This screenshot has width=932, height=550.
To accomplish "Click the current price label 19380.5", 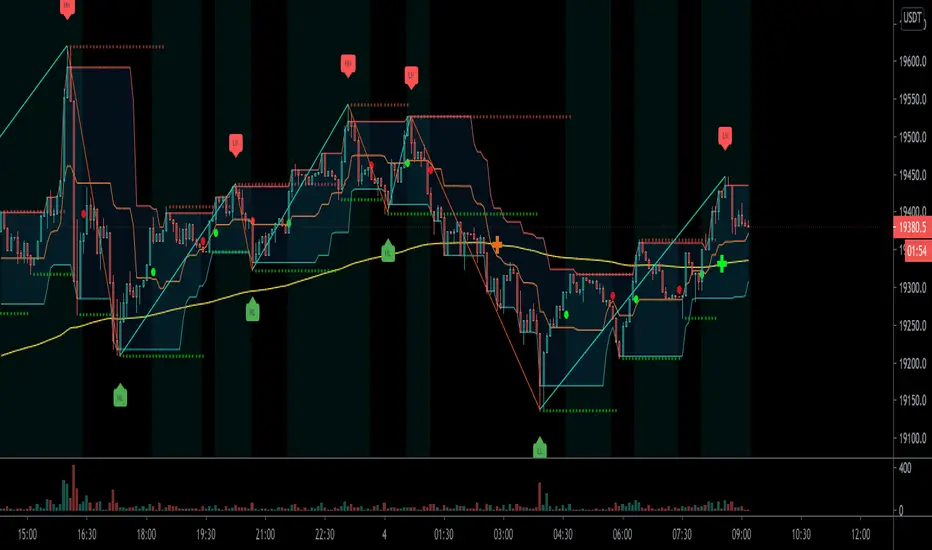I will click(912, 227).
